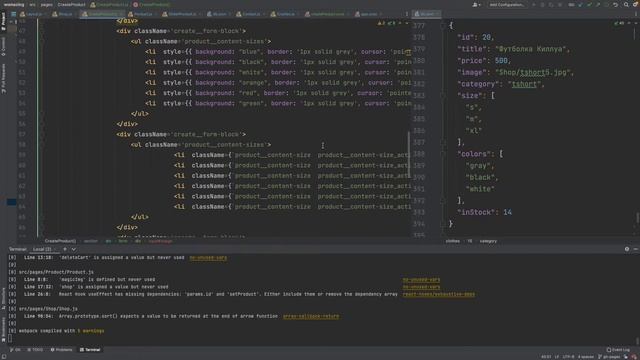Image resolution: width=640 pixels, height=360 pixels.
Task: Toggle the tool window quick-access icon bottom left
Action: click(x=3, y=357)
